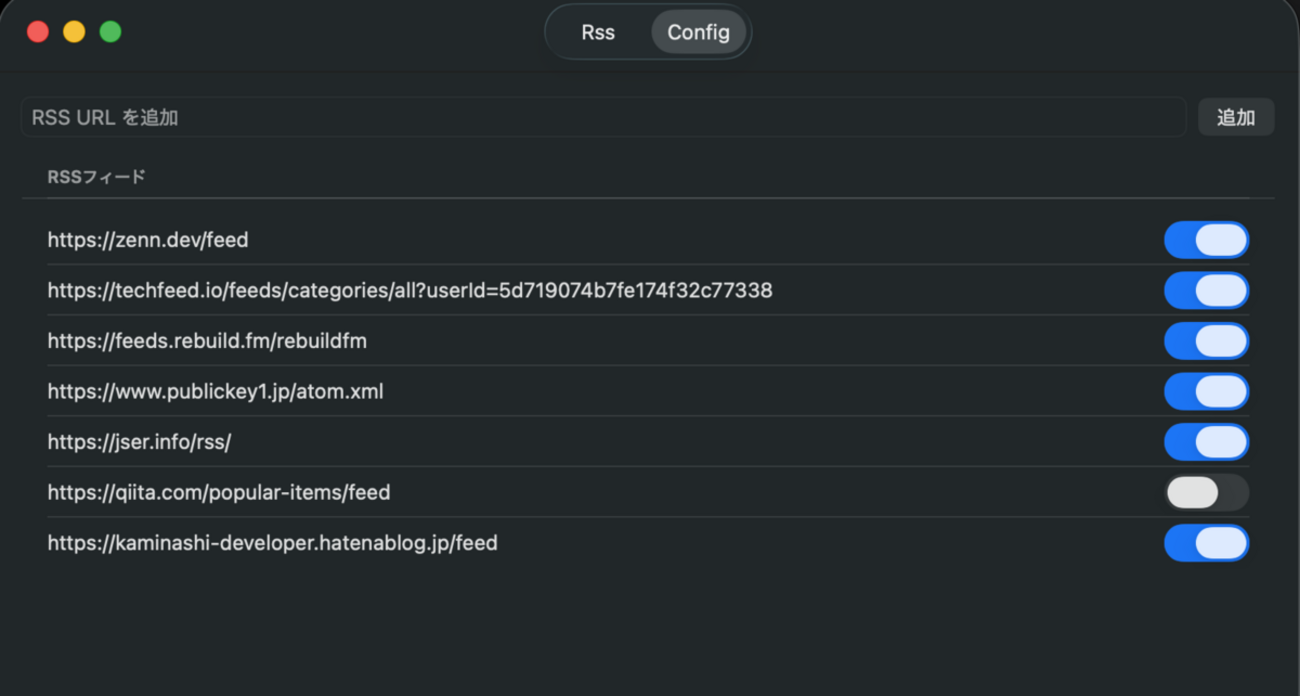
Task: Switch off the jser.info feed
Action: point(1206,442)
